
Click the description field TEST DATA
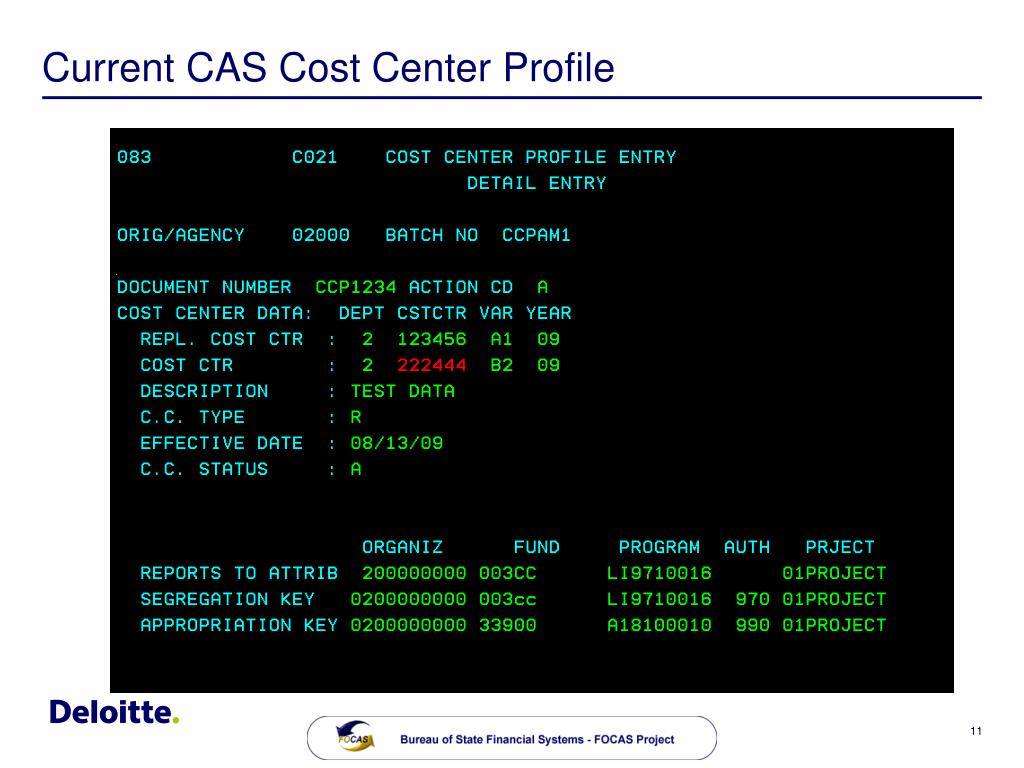402,391
